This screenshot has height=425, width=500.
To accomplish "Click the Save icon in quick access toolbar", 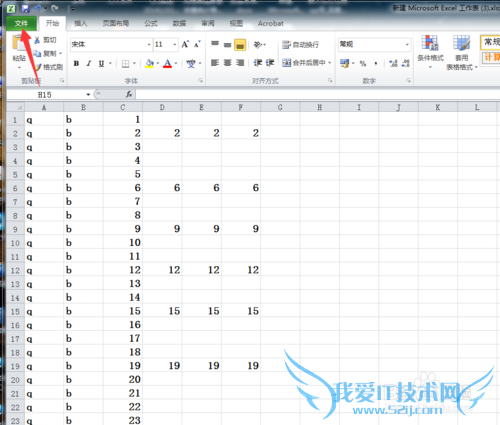I will pyautogui.click(x=25, y=9).
